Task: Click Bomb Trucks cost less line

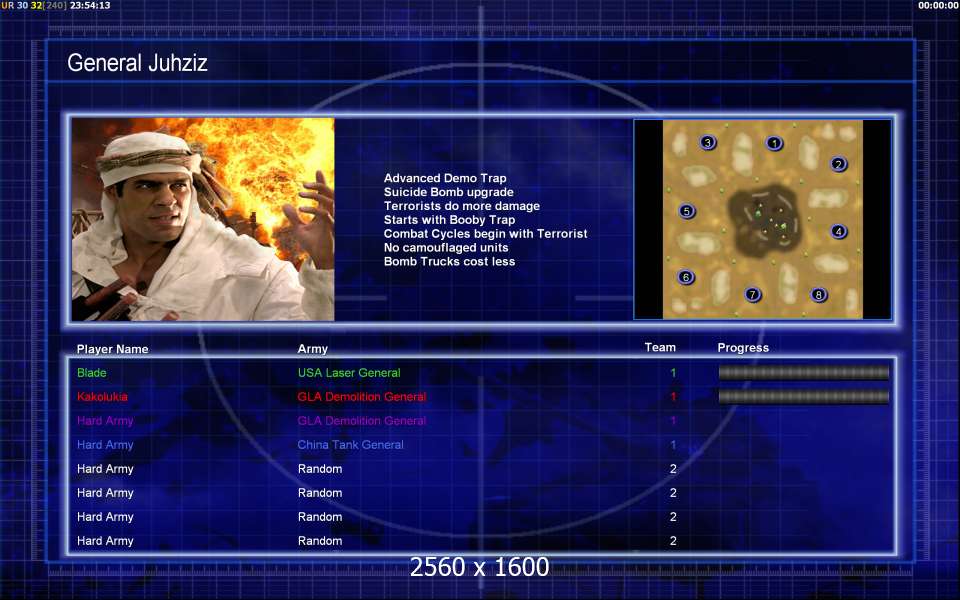Action: pos(449,261)
